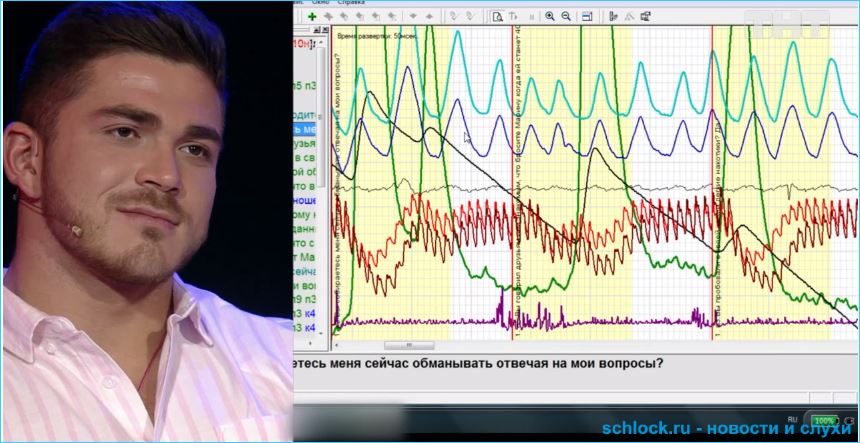Screen dimensions: 860x443
Task: Click the chart scrollbar left arrow
Action: [x=336, y=345]
